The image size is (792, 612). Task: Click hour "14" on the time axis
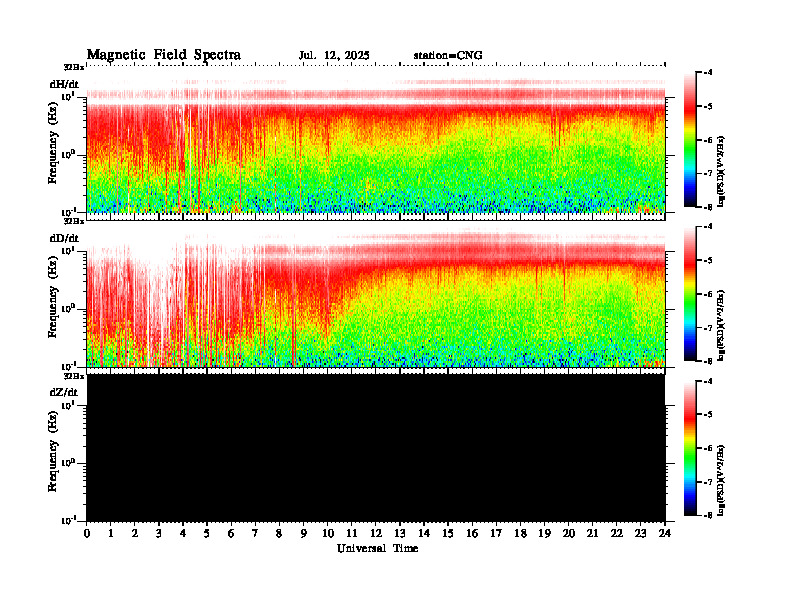(424, 533)
